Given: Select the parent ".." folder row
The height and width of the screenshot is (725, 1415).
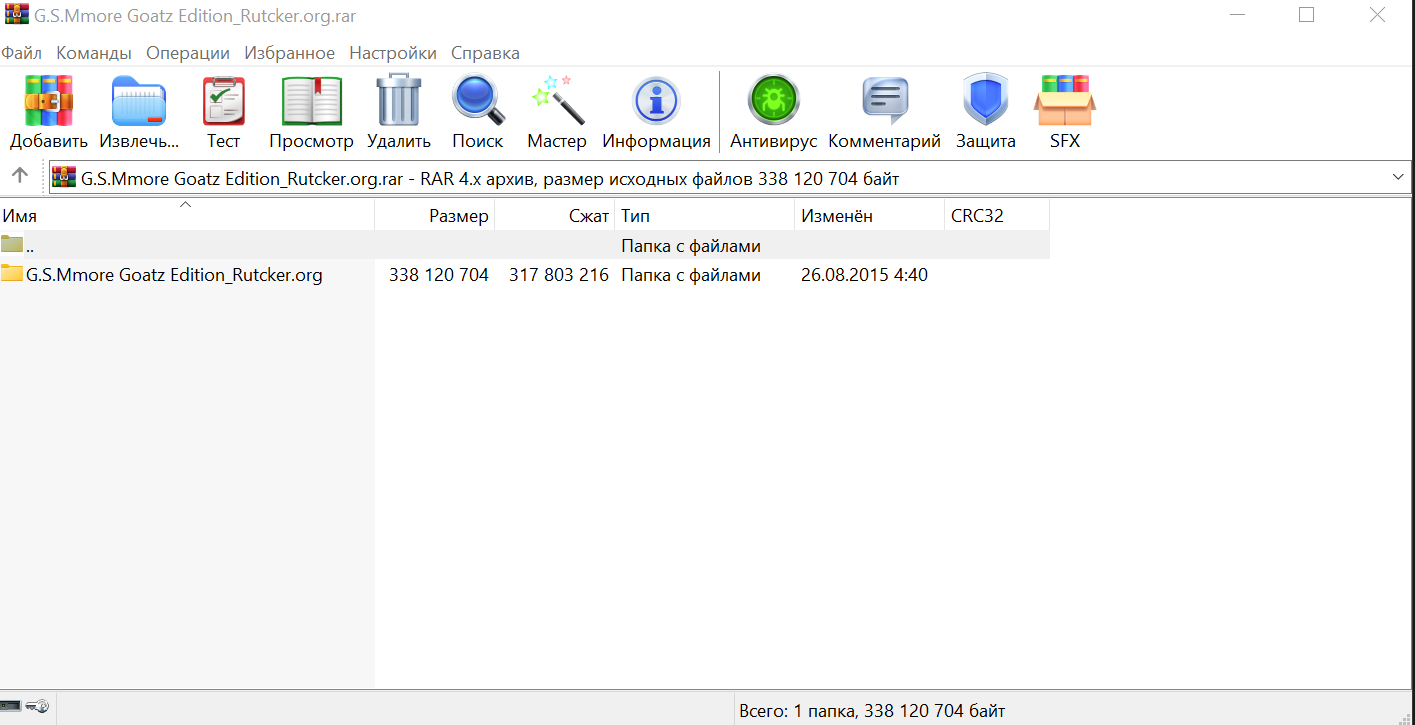Looking at the screenshot, I should (30, 246).
